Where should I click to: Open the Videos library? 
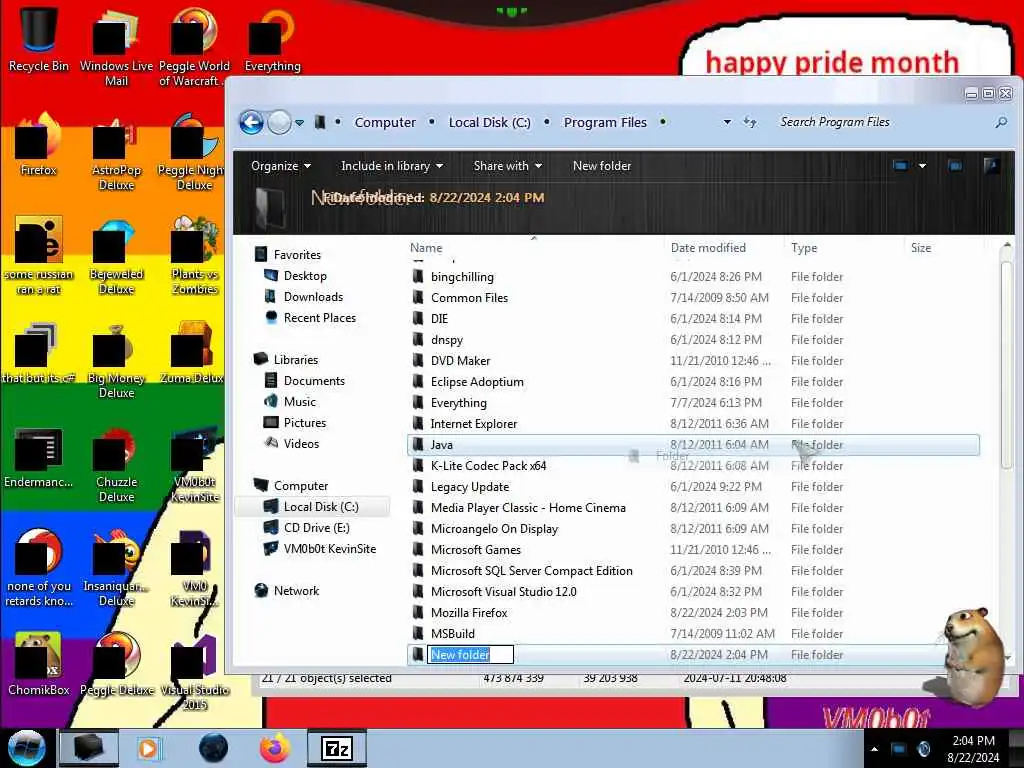pos(301,443)
